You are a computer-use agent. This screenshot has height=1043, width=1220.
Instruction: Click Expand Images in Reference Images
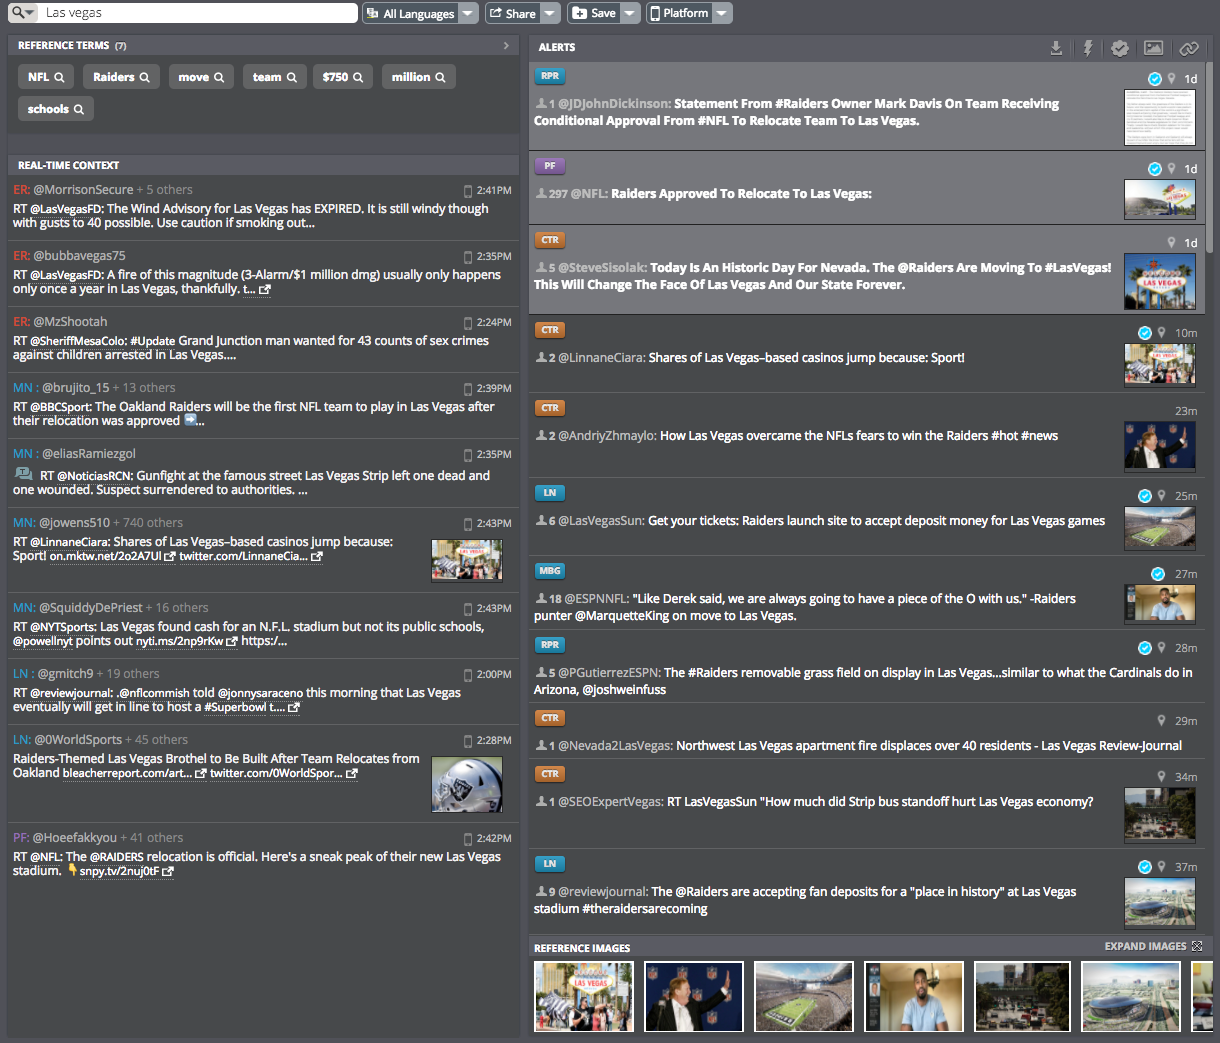pyautogui.click(x=1153, y=946)
